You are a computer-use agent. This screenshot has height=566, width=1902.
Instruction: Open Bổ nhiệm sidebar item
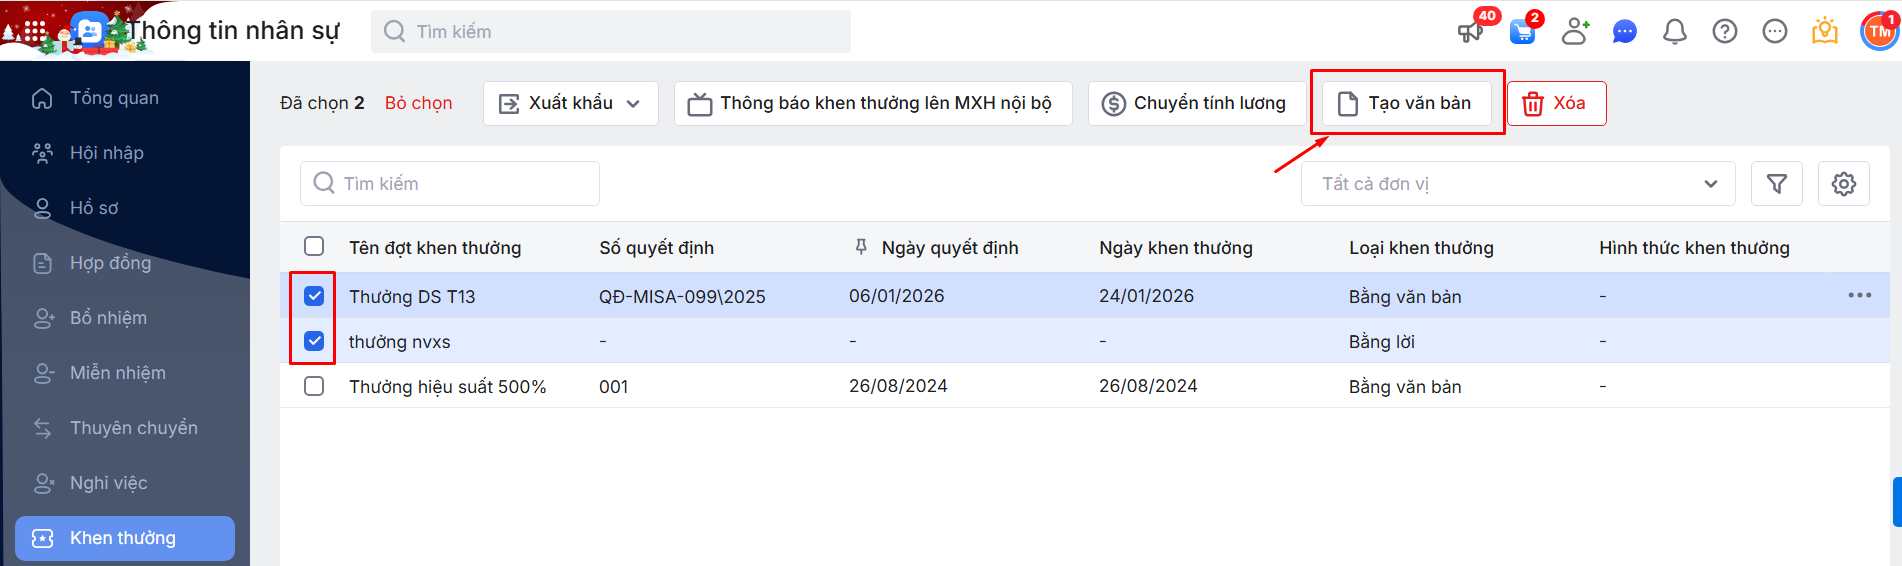pyautogui.click(x=108, y=318)
